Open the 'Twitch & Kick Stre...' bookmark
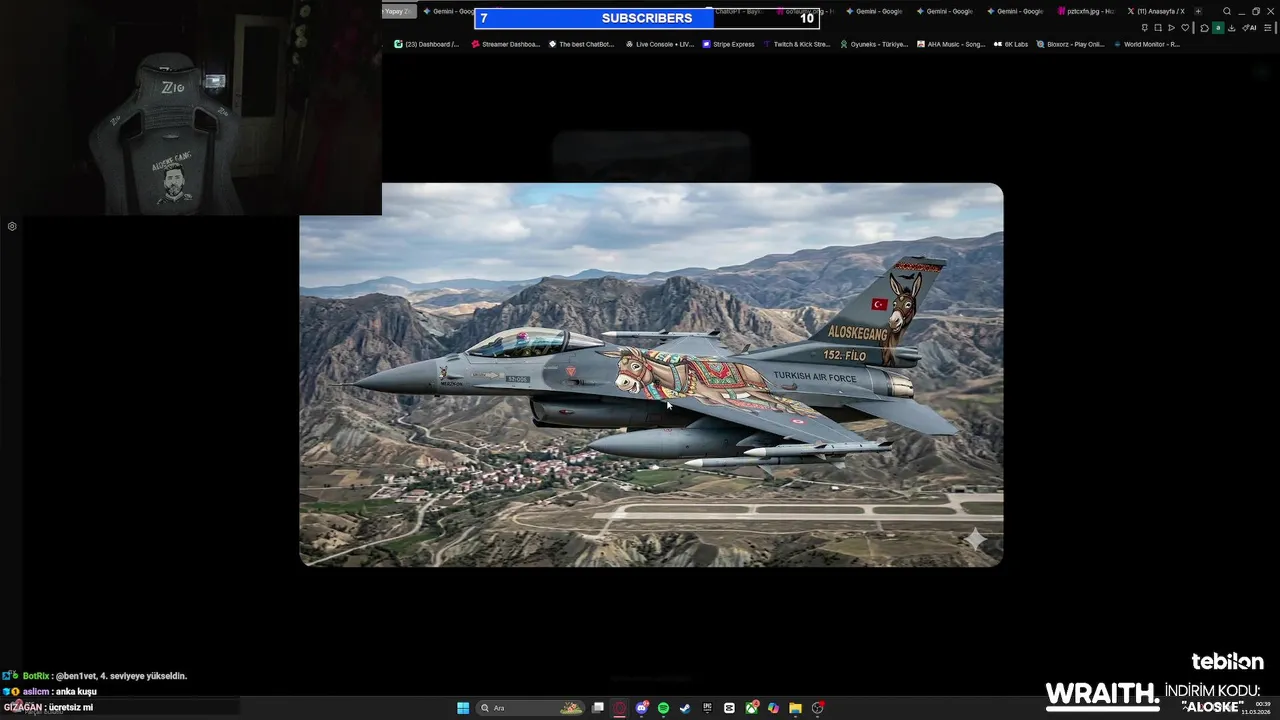Image resolution: width=1280 pixels, height=720 pixels. [x=796, y=44]
